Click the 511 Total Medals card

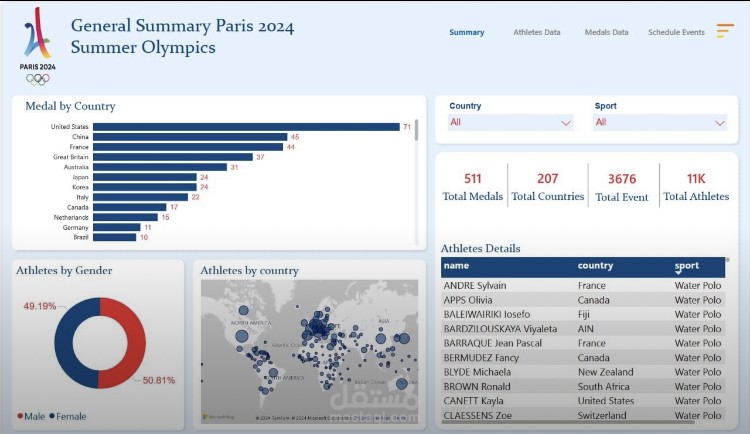coord(473,186)
